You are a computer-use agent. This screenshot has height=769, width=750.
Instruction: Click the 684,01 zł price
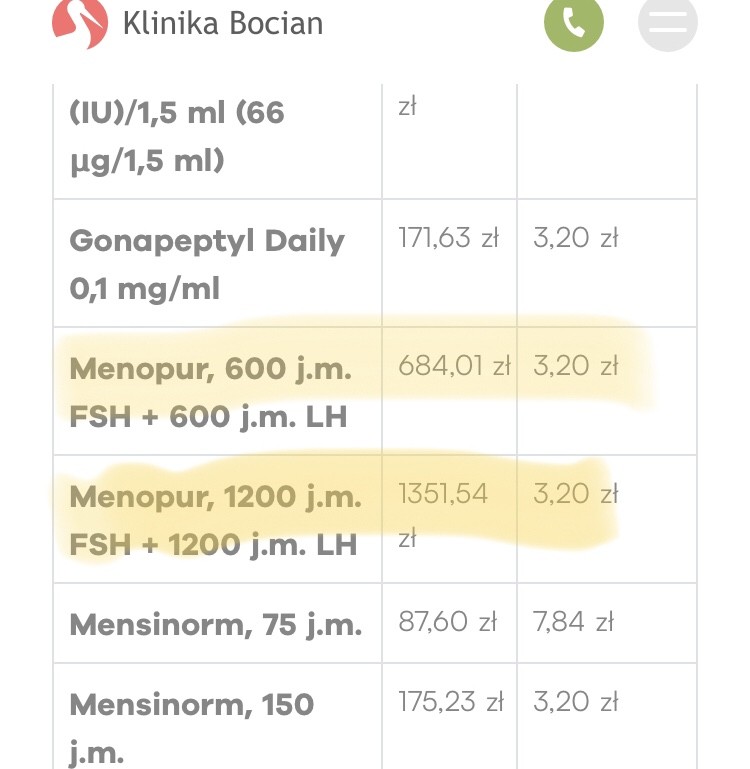(x=454, y=366)
